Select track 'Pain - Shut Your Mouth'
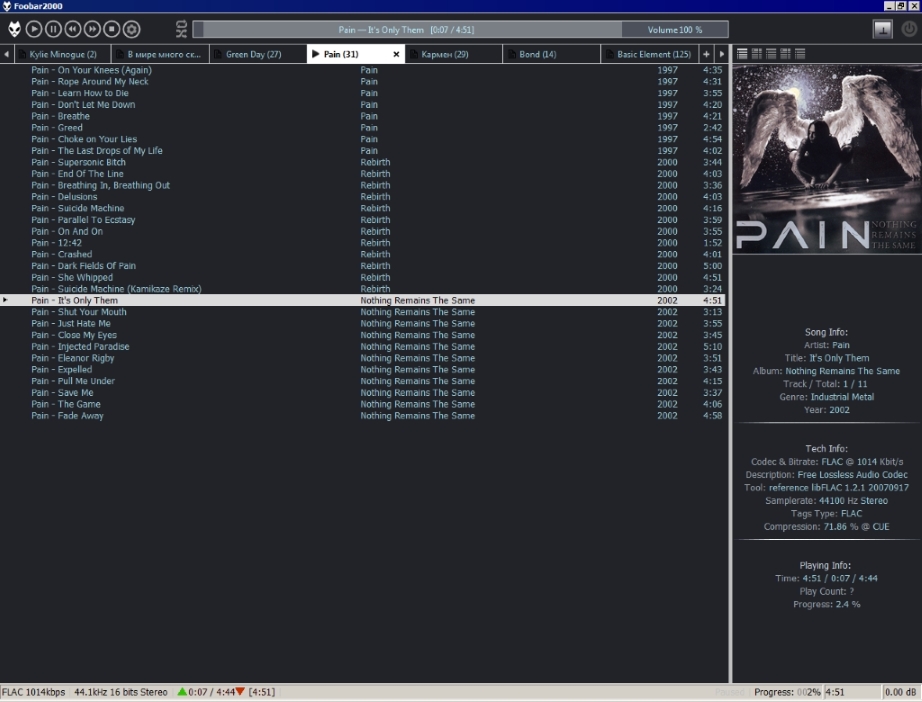Viewport: 922px width, 702px height. coord(362,312)
